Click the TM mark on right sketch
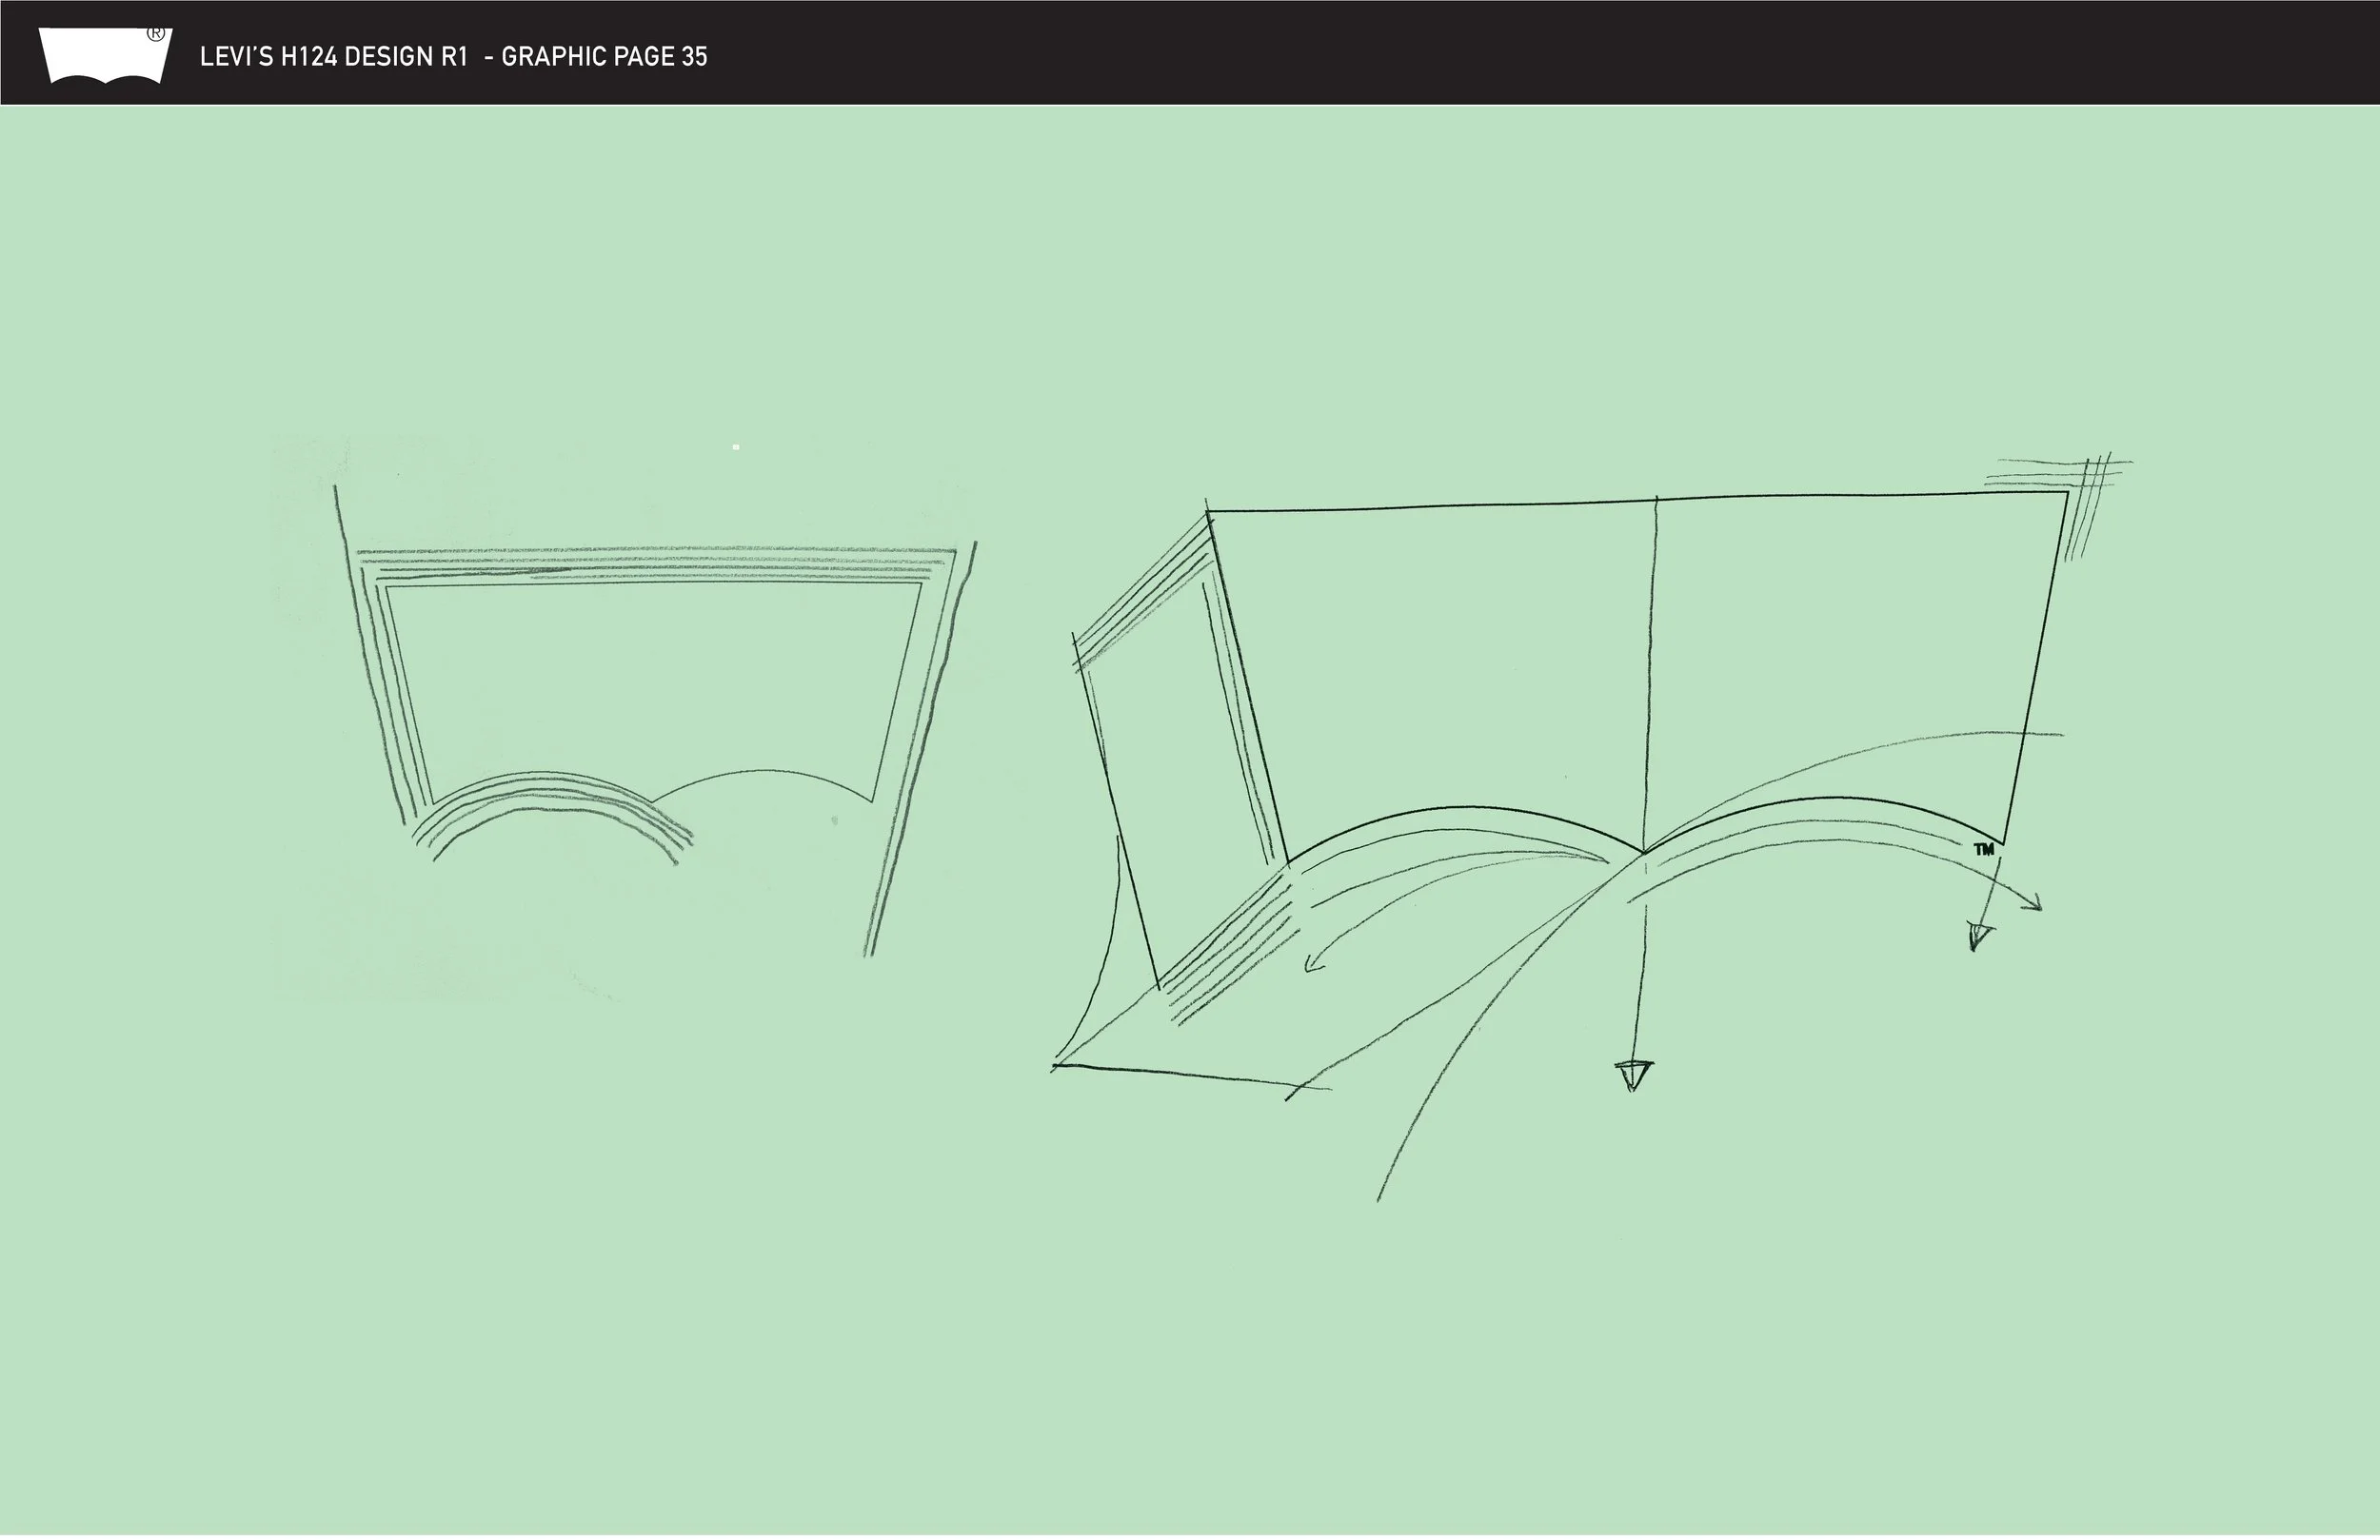Screen dimensions: 2380x1540 (1984, 850)
